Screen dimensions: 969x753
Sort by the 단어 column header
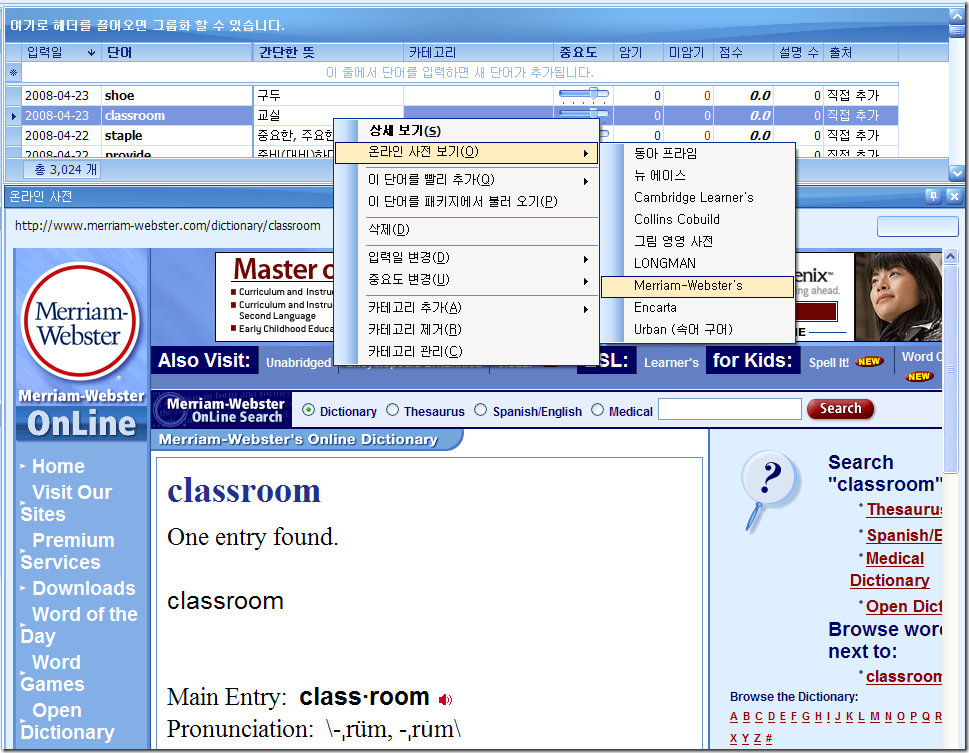(x=177, y=53)
